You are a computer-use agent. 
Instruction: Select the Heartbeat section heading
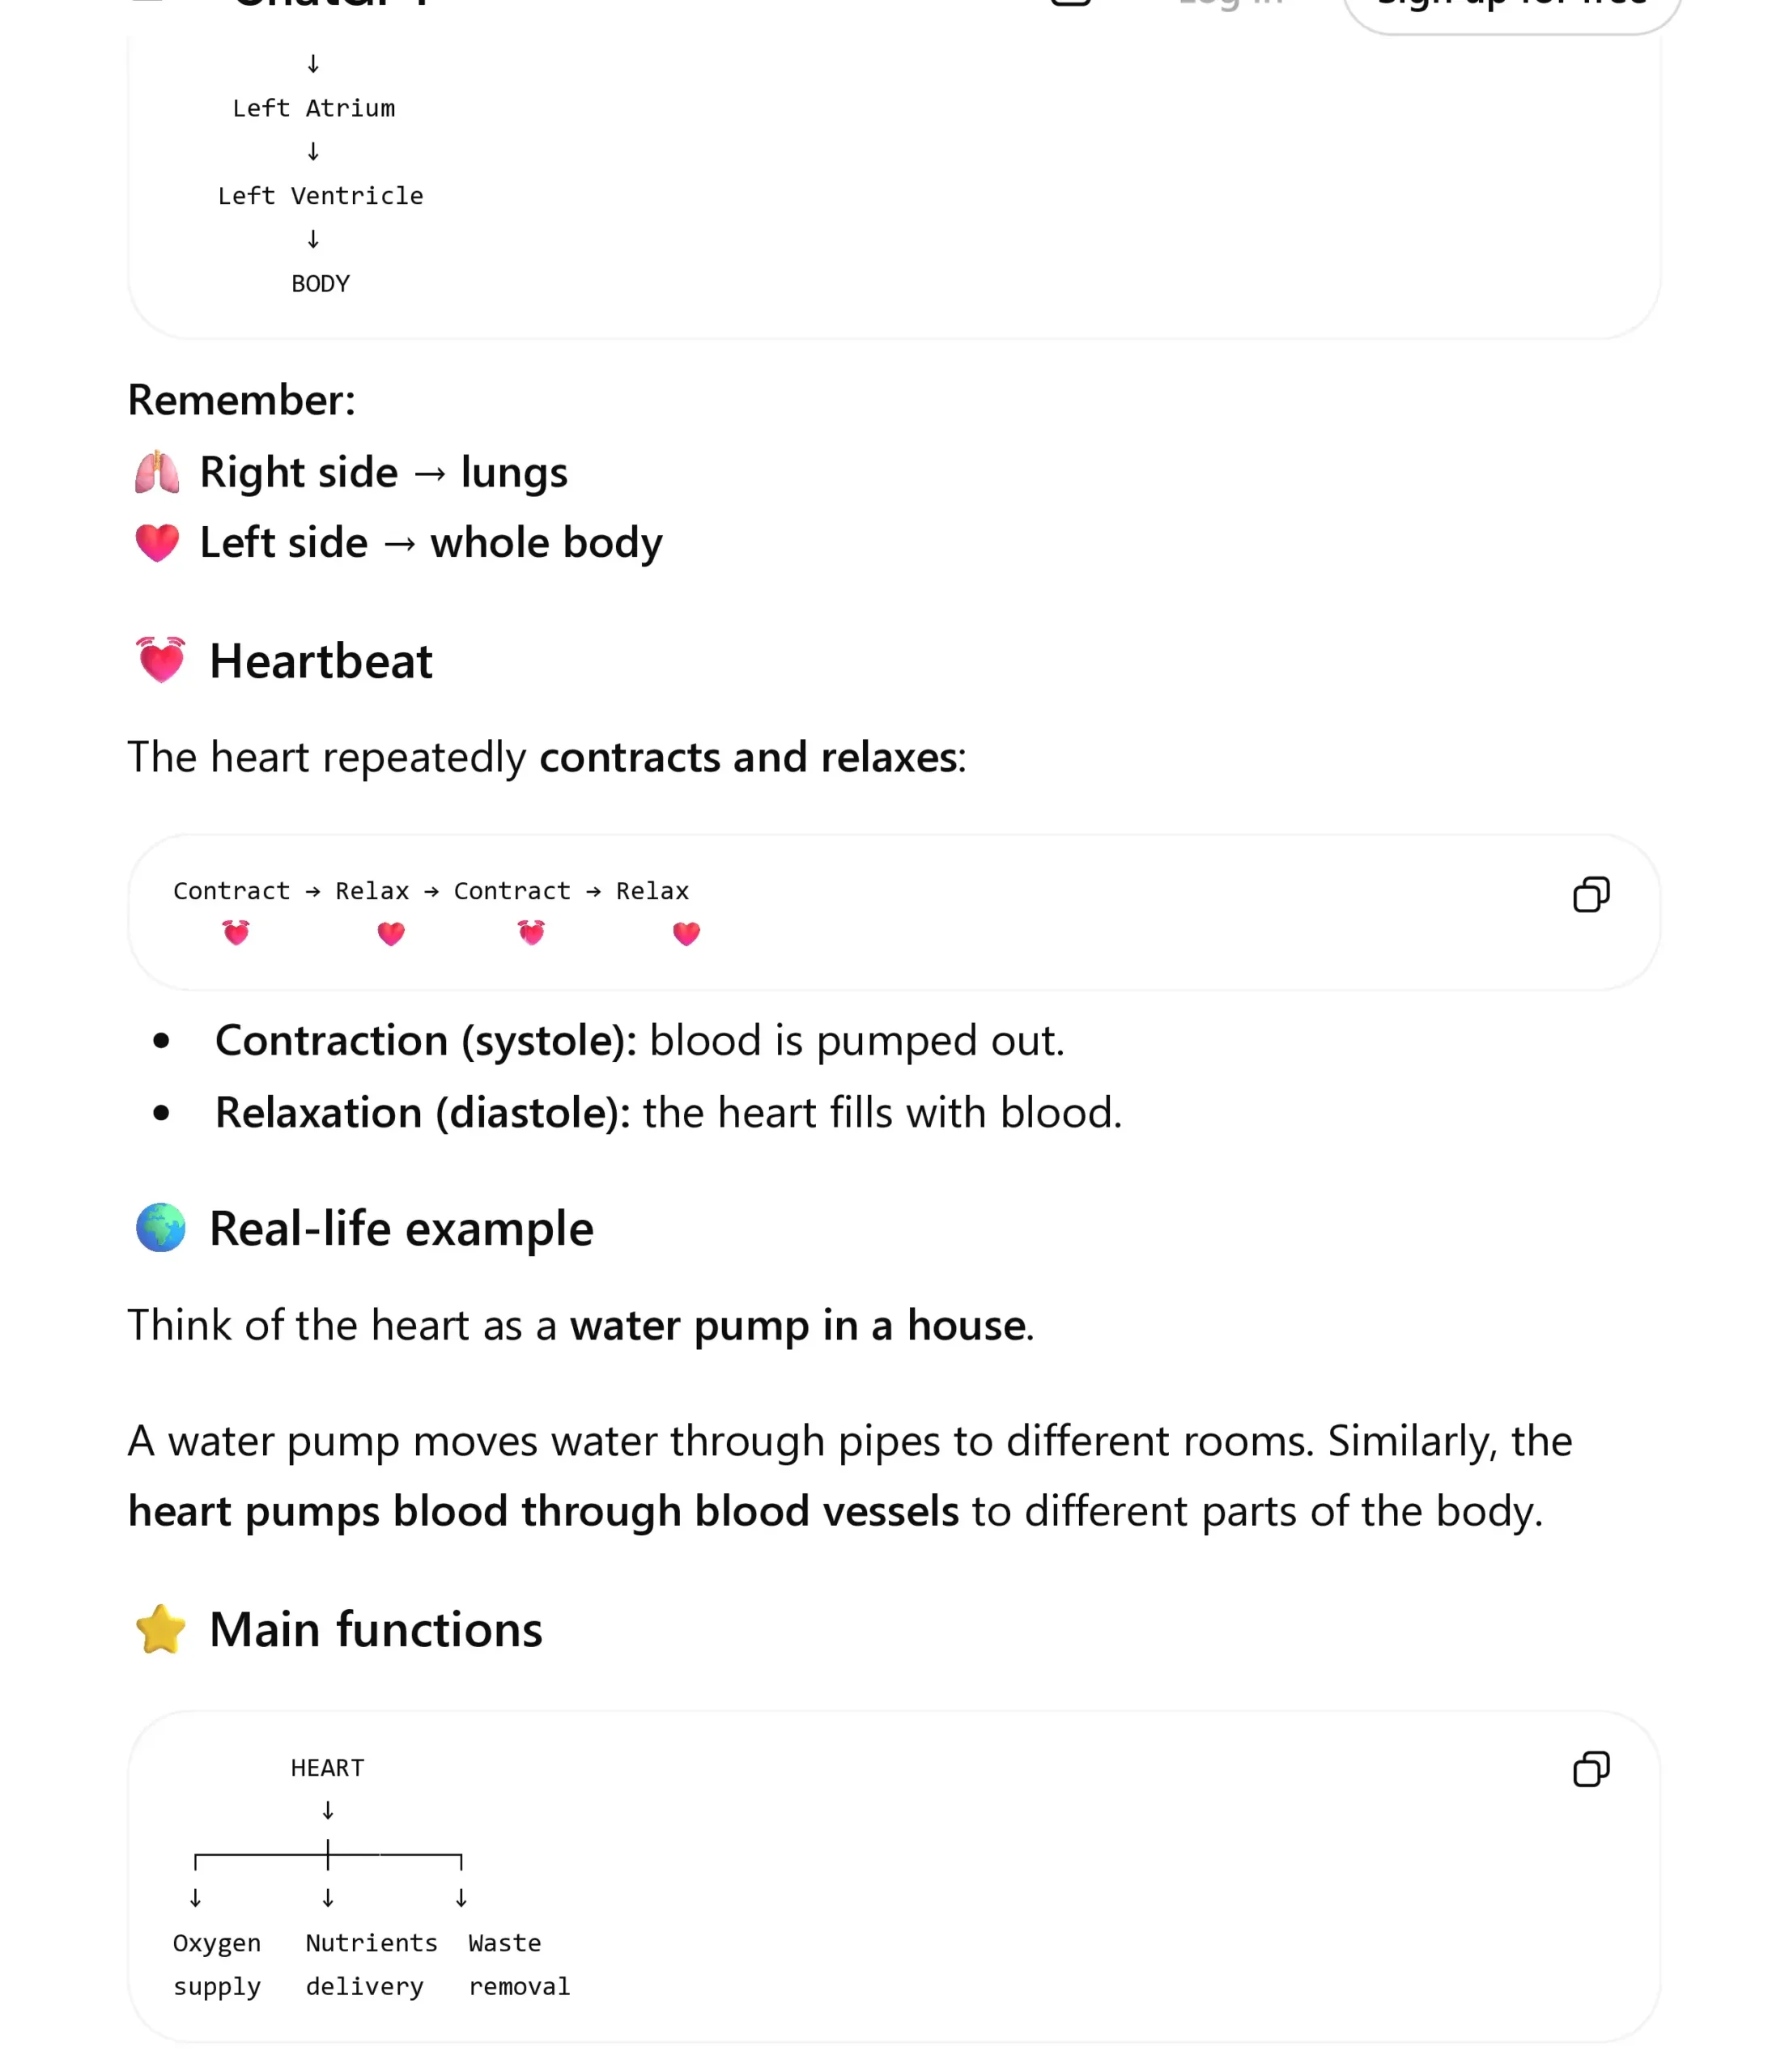click(x=321, y=661)
